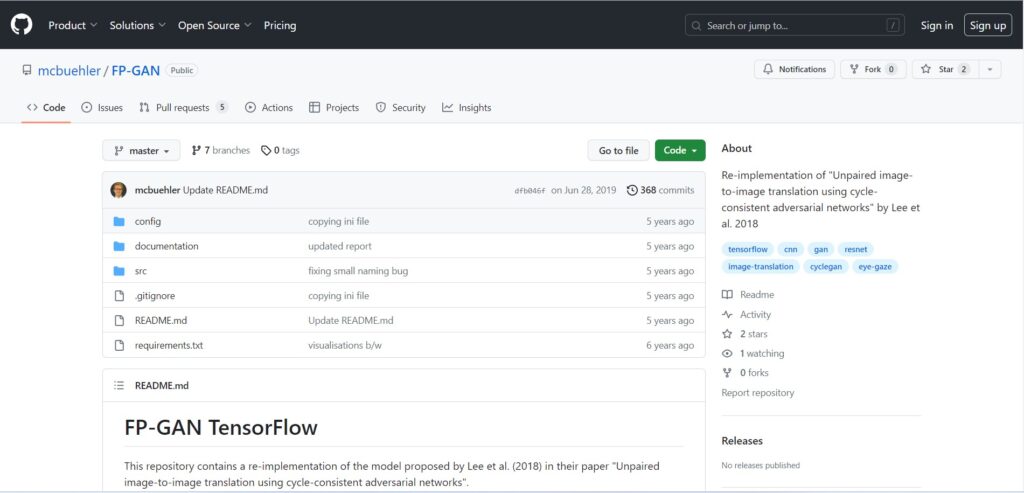The width and height of the screenshot is (1024, 493).
Task: Click the requirements.txt file icon
Action: (x=119, y=345)
